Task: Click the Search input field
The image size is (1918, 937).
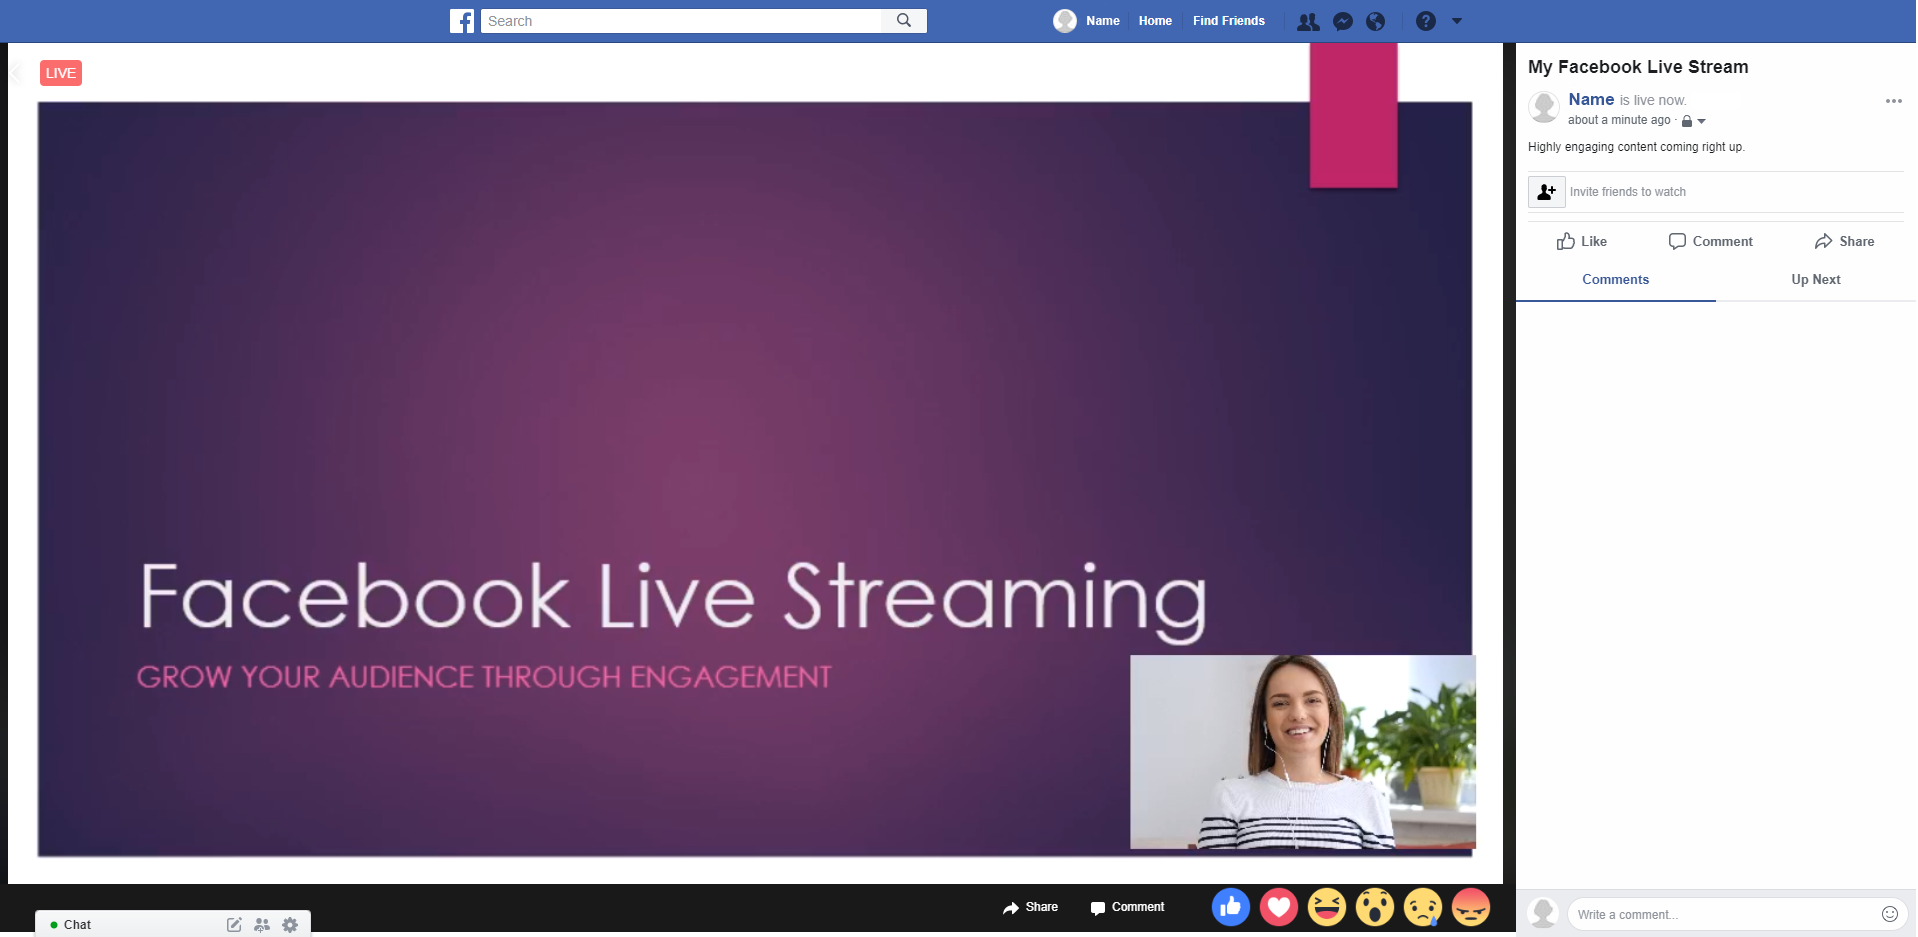Action: click(681, 21)
